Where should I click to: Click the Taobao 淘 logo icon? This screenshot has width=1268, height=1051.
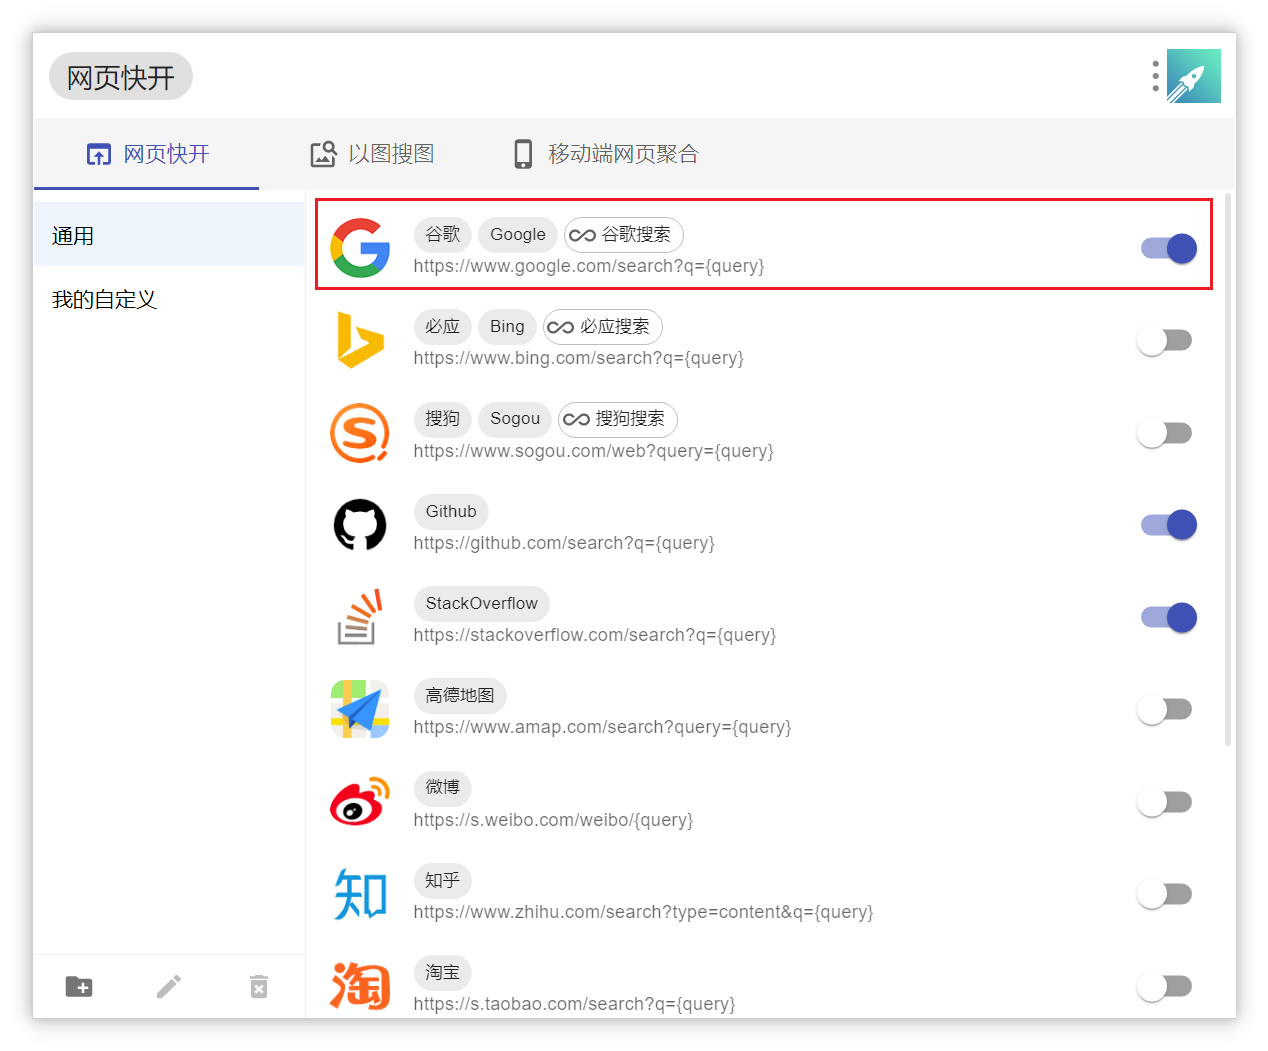click(x=360, y=986)
